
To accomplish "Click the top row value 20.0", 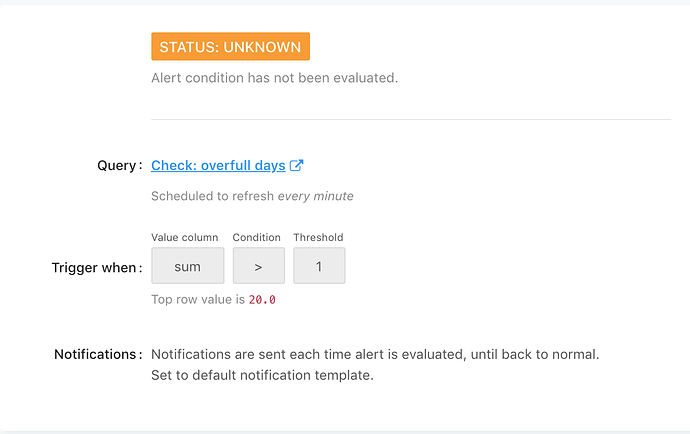I will (x=262, y=300).
